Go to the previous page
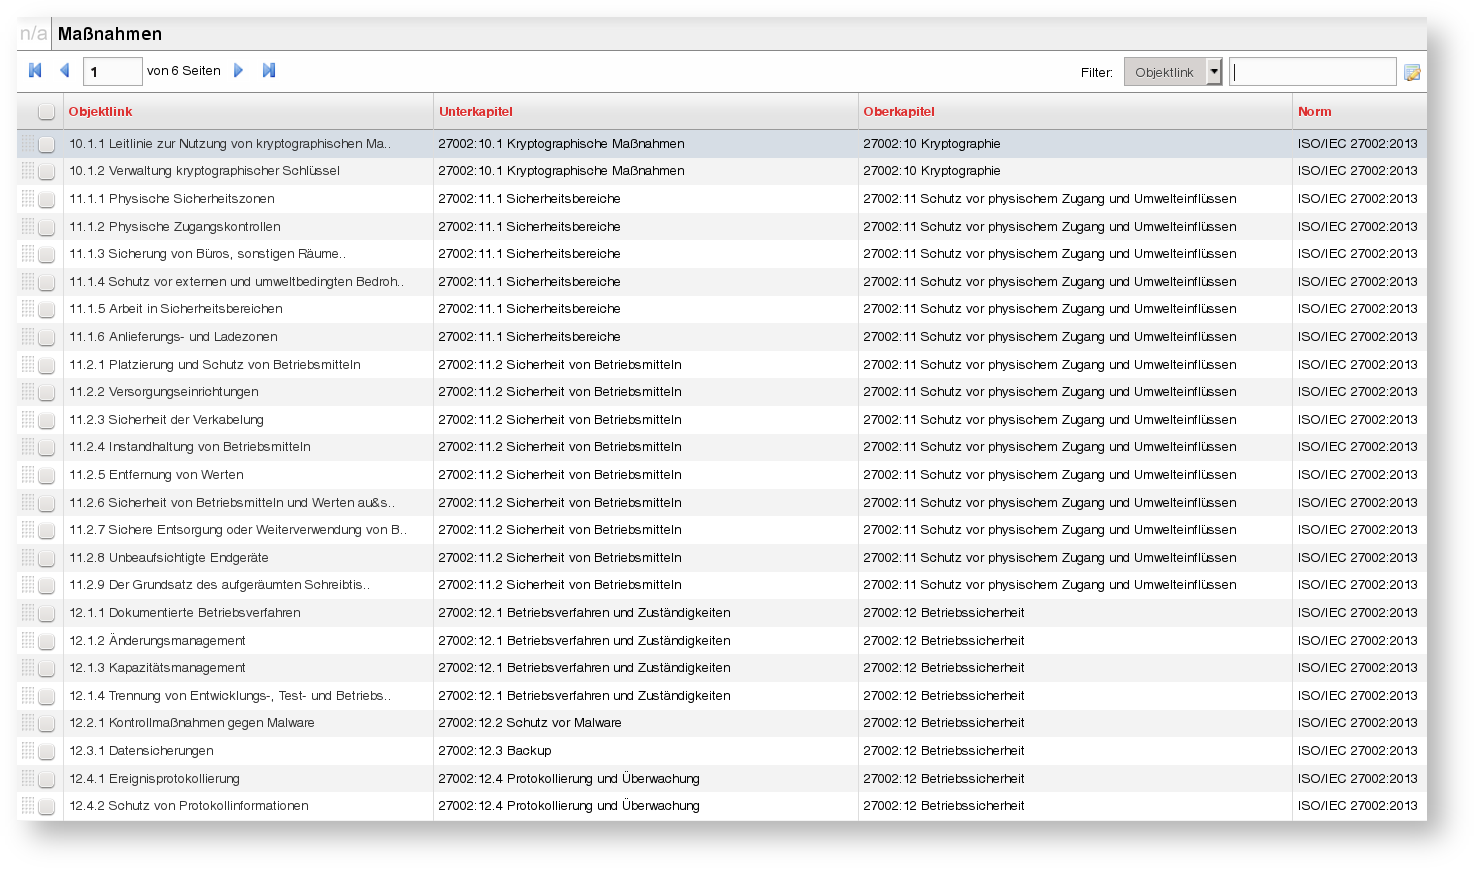The width and height of the screenshot is (1475, 869). point(65,70)
